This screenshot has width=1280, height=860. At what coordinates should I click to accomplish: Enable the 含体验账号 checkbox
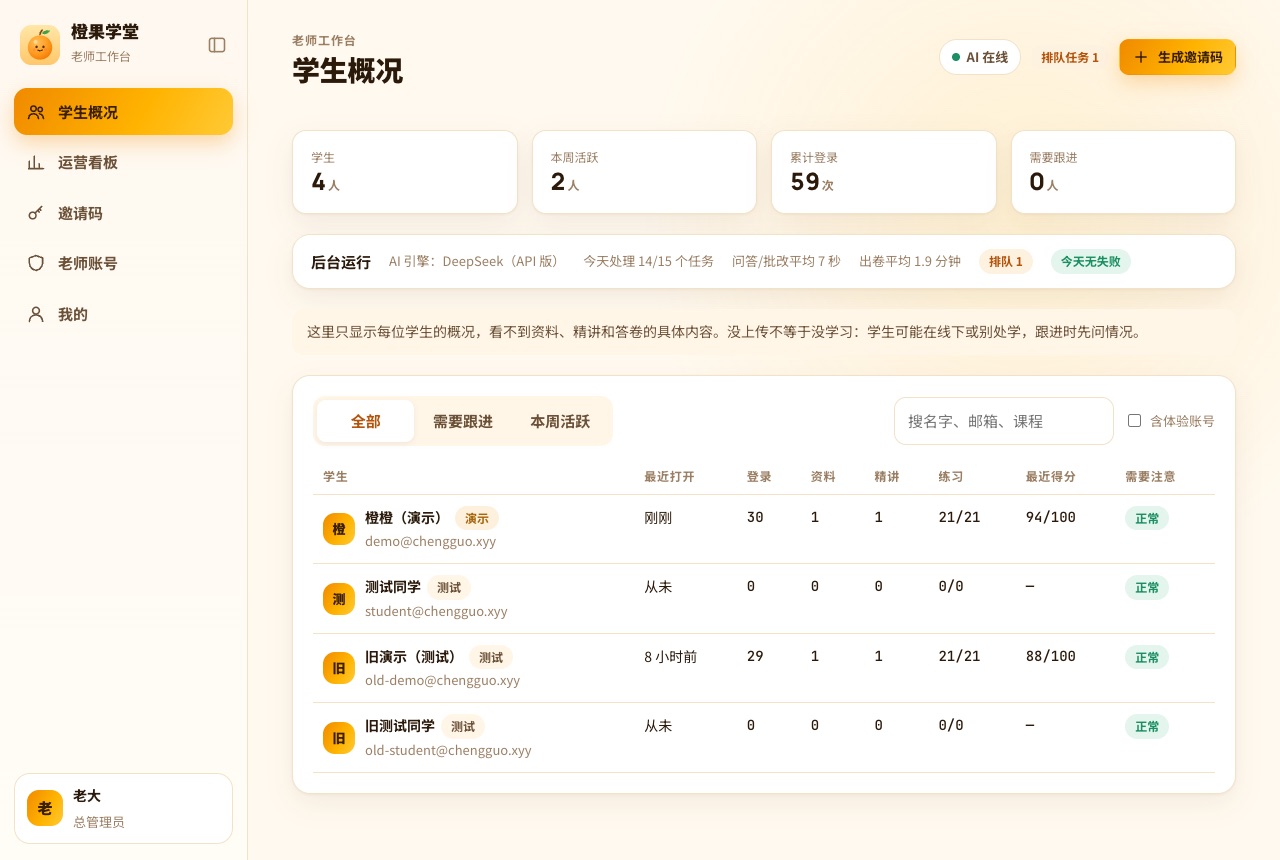tap(1134, 421)
